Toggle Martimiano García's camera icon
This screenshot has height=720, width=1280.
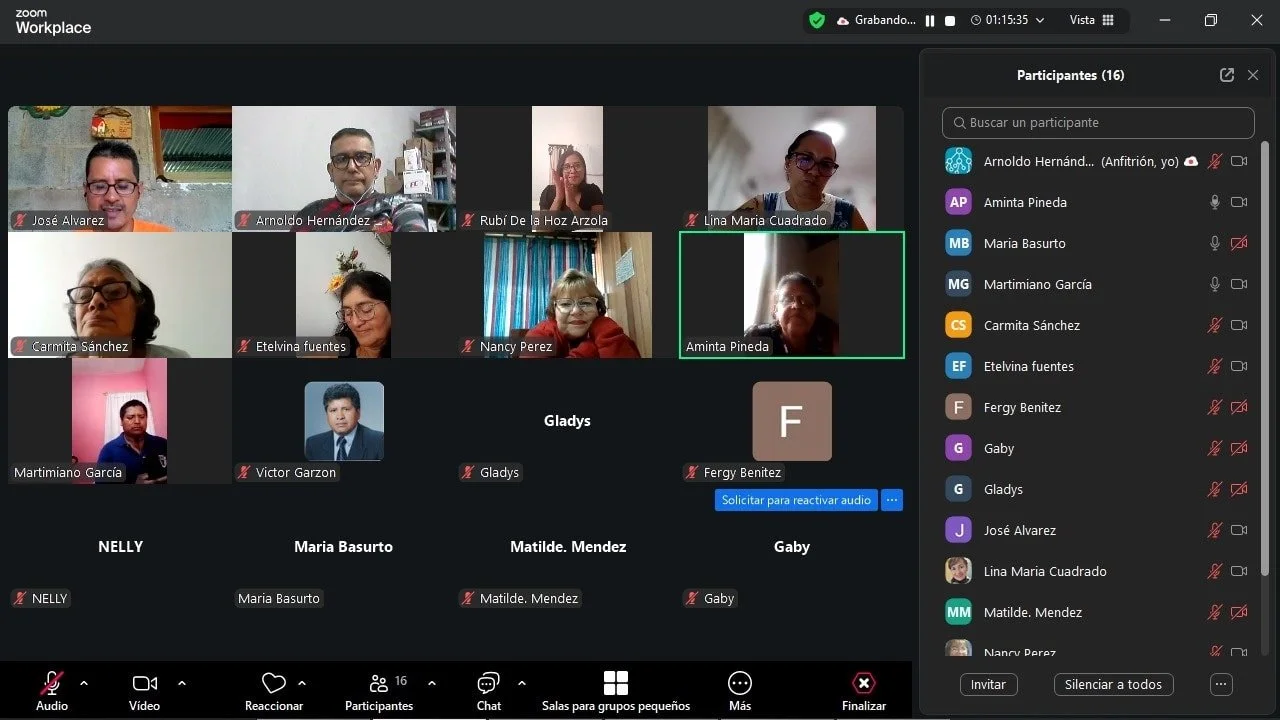[x=1239, y=284]
